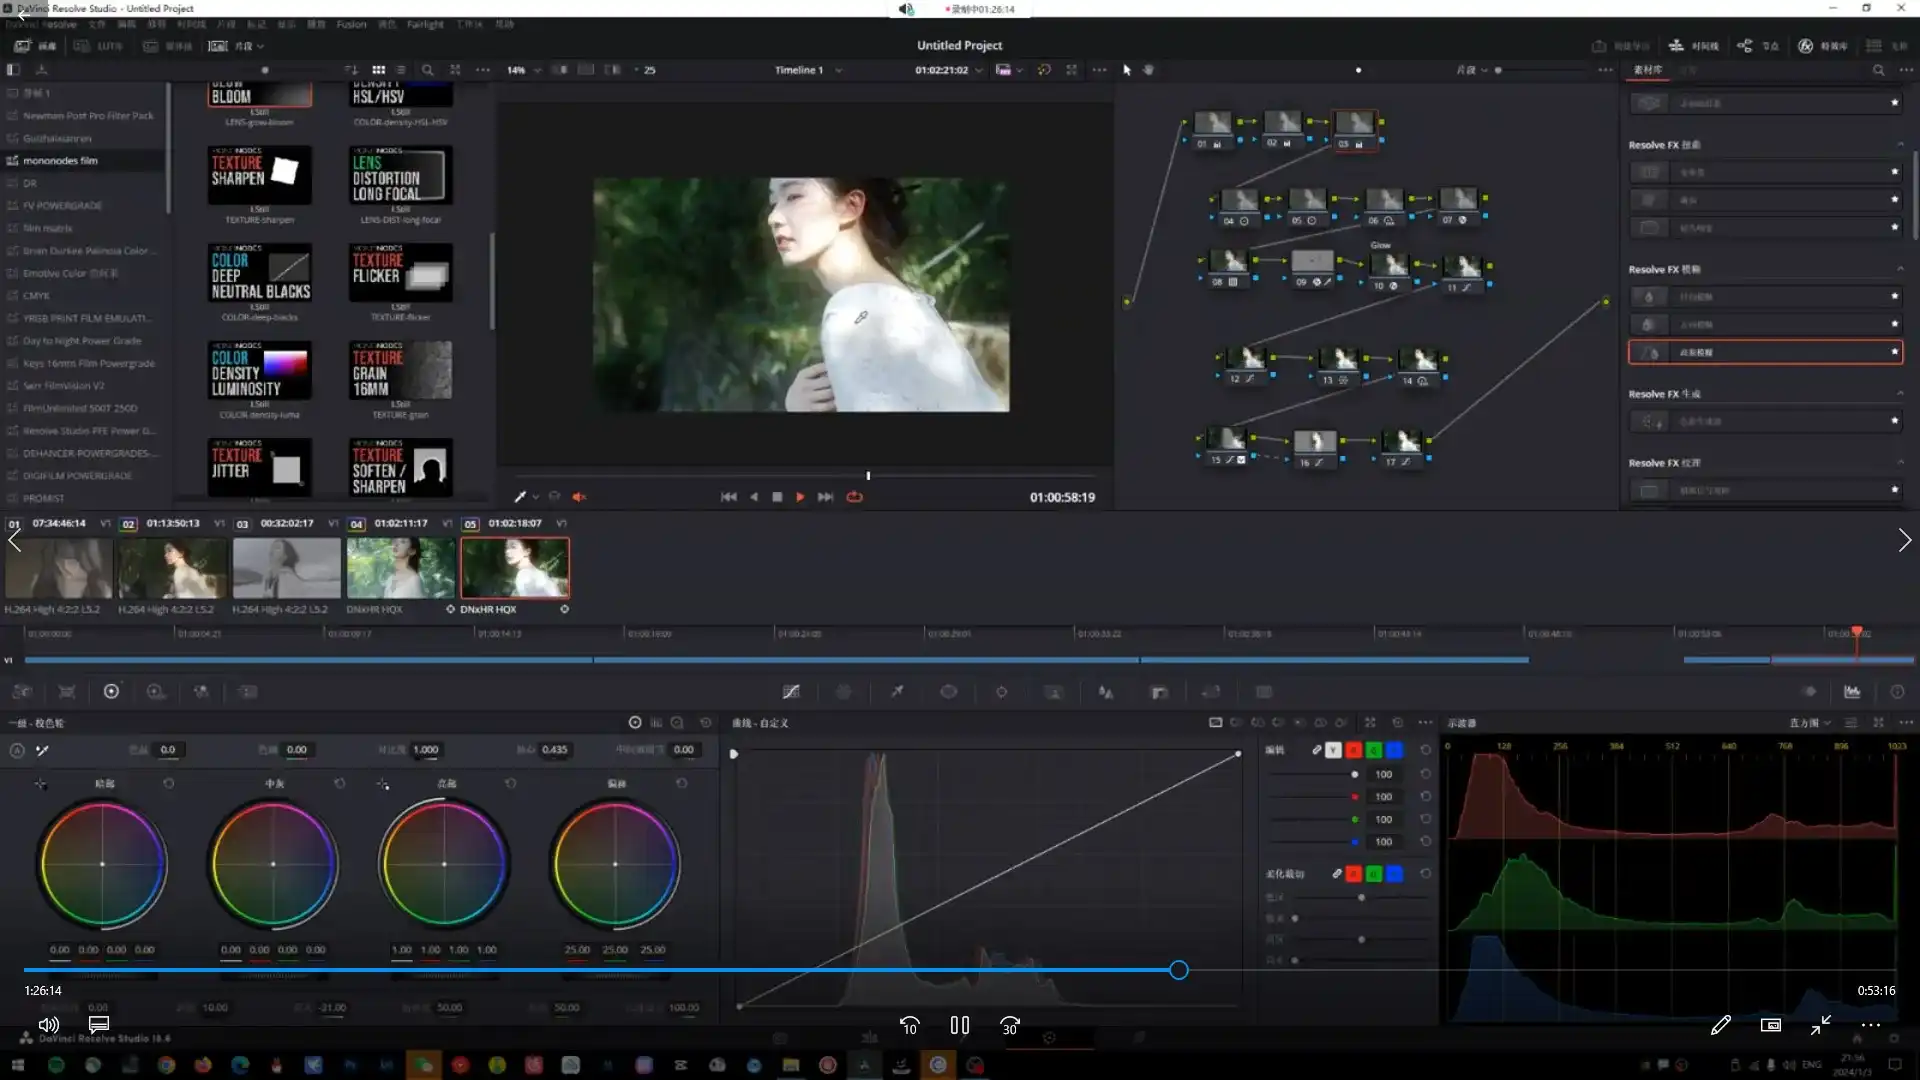Apply the TEXTURE sharpen still
1920x1080 pixels.
[259, 175]
